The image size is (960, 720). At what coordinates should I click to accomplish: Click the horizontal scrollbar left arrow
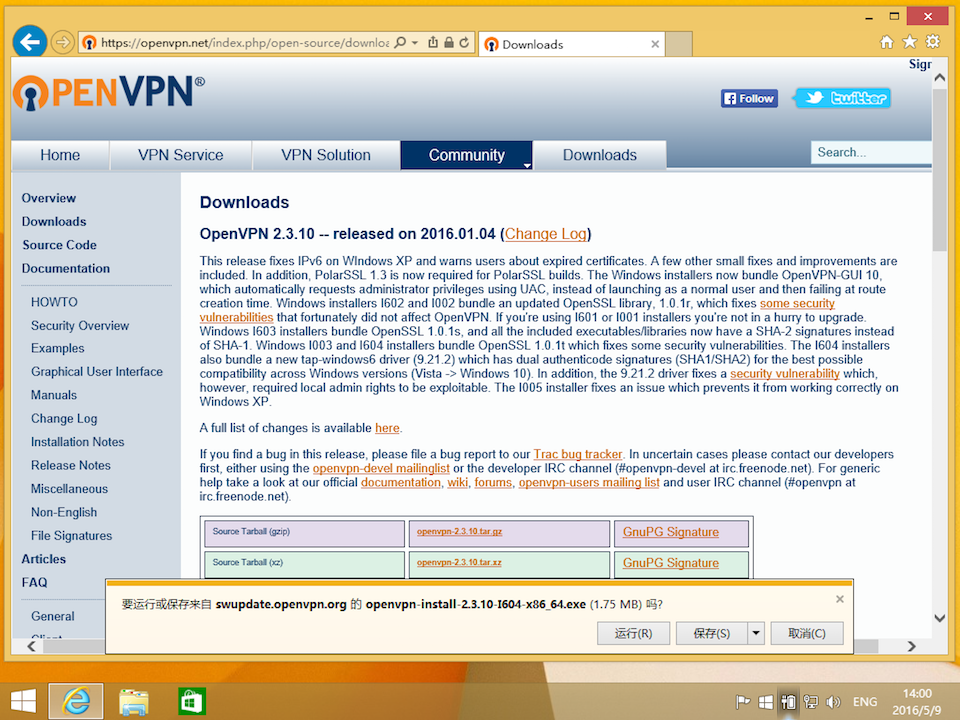(31, 646)
